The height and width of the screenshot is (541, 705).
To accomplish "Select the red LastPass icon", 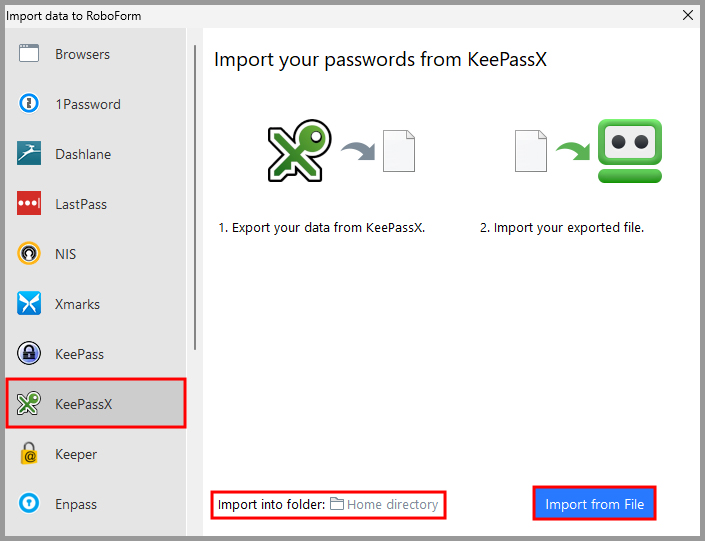I will pos(29,203).
